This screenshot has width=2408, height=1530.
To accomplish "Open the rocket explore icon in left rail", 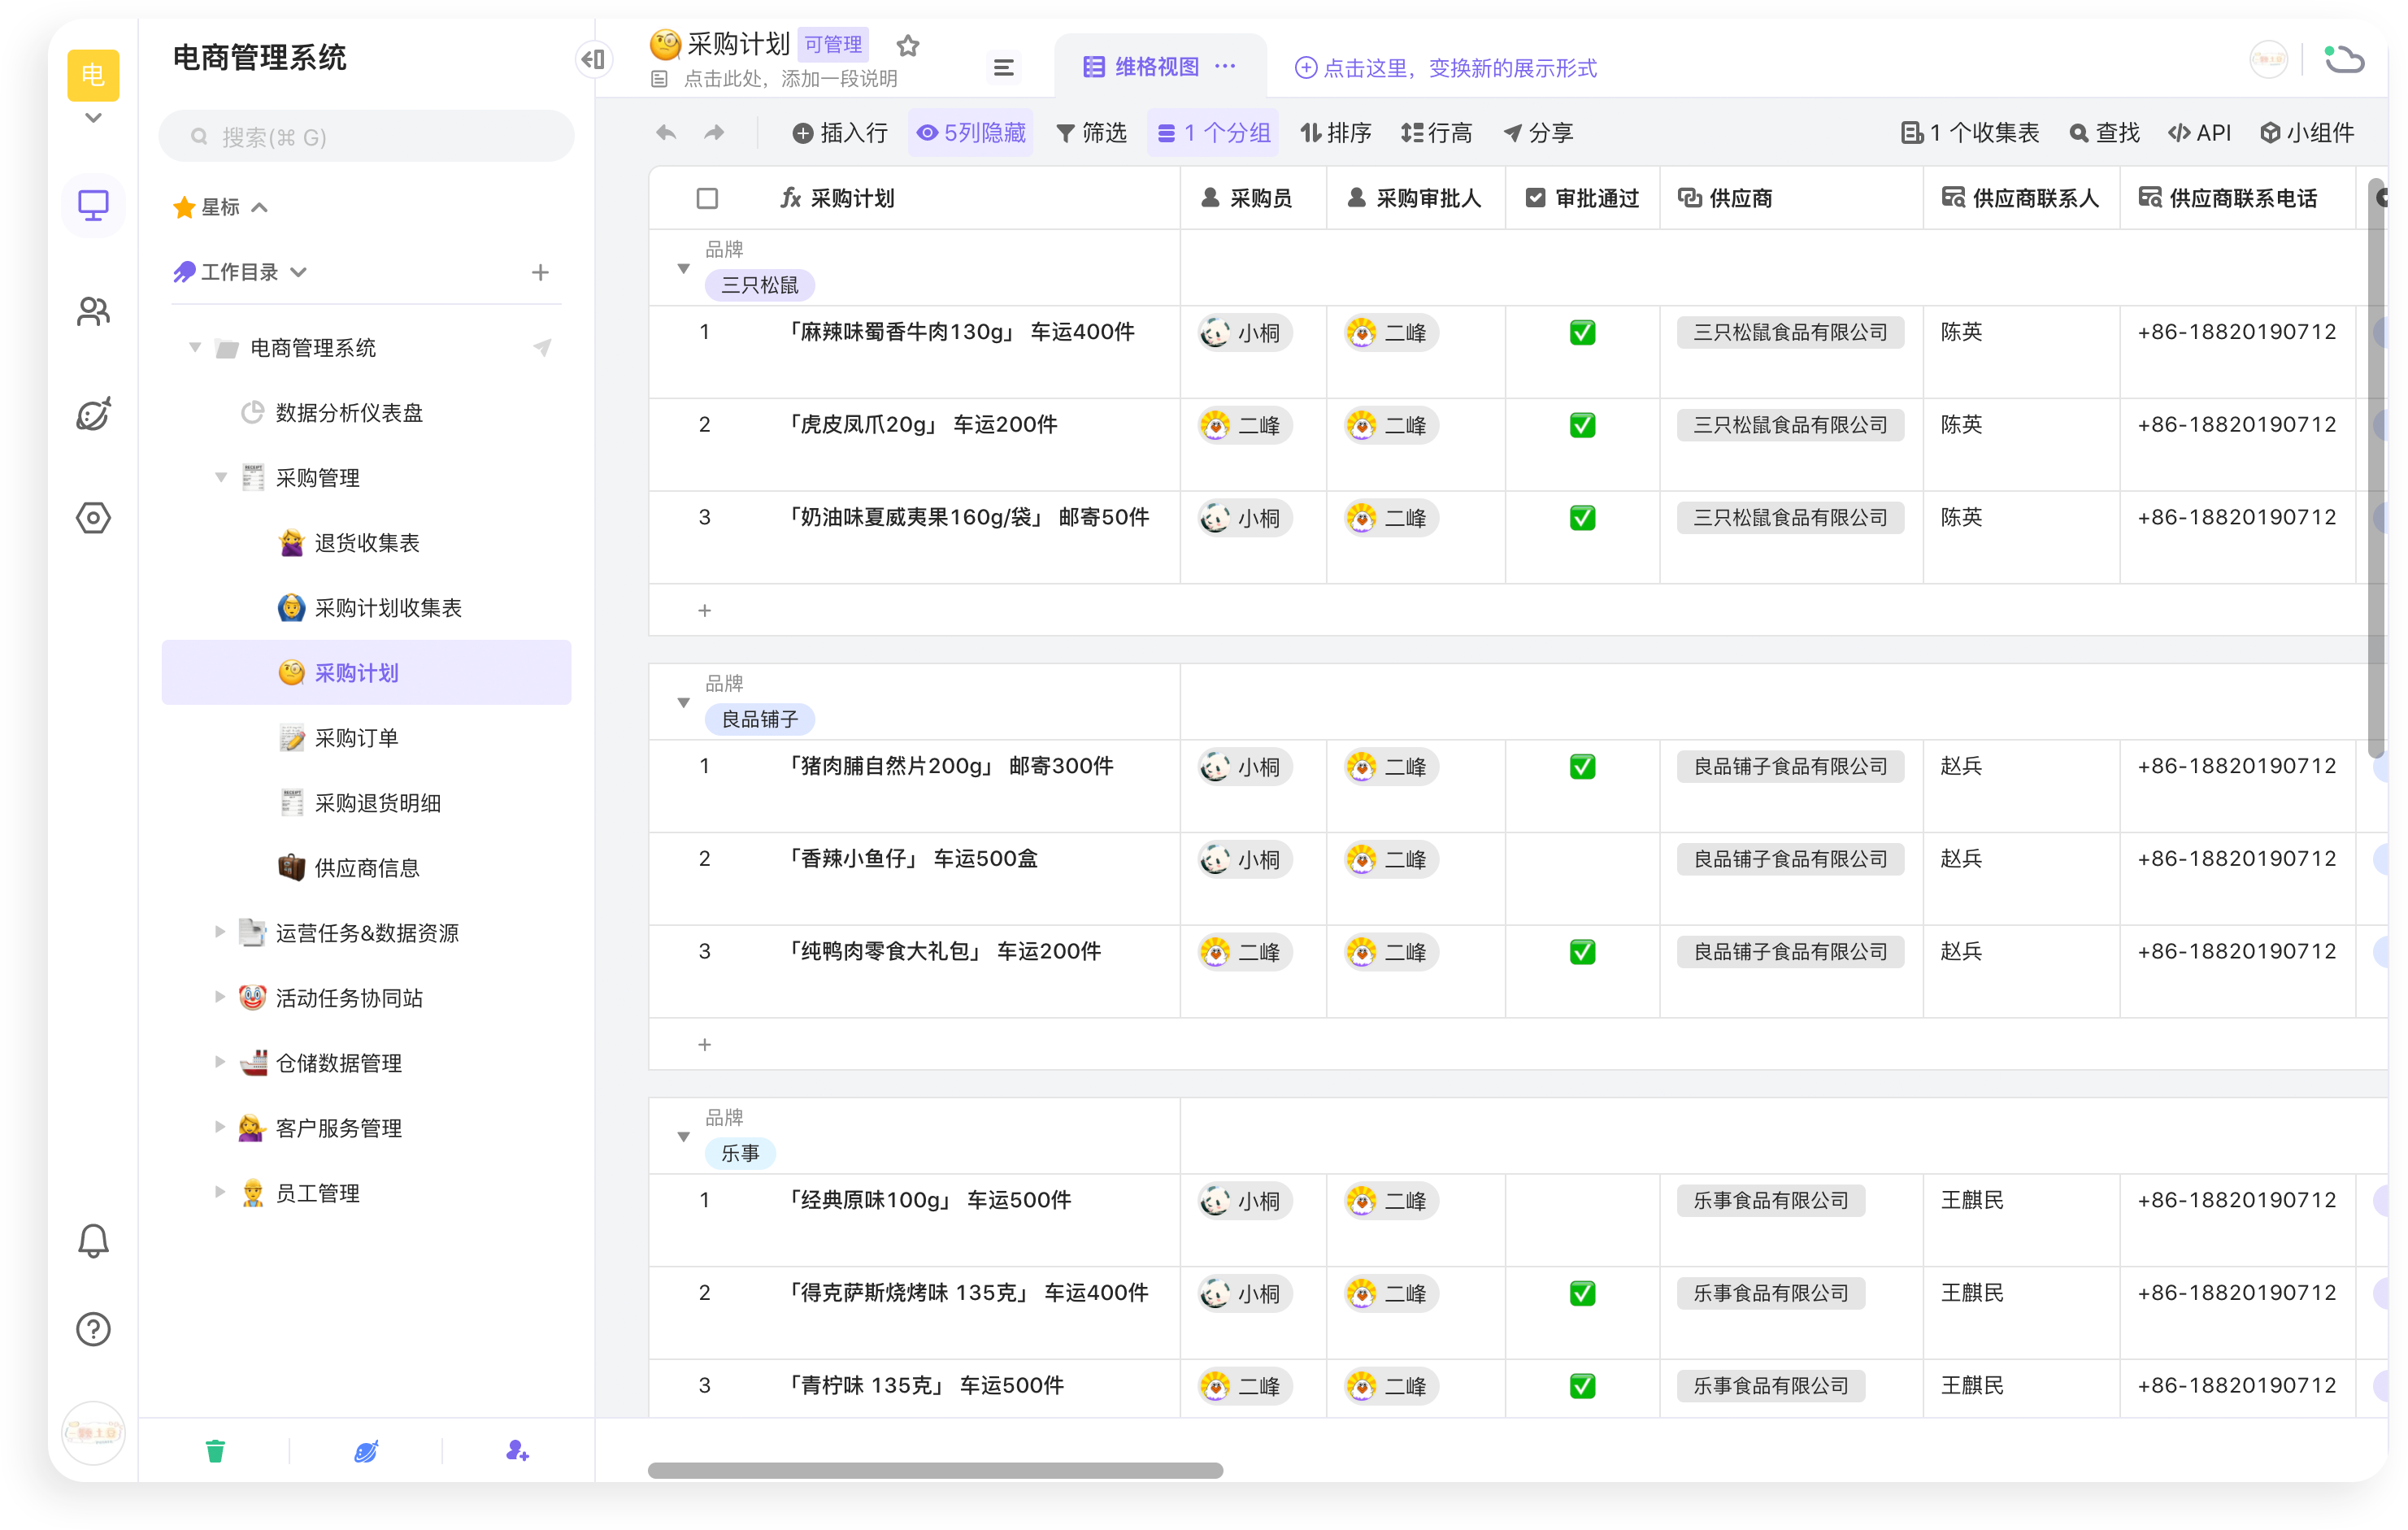I will [x=93, y=414].
